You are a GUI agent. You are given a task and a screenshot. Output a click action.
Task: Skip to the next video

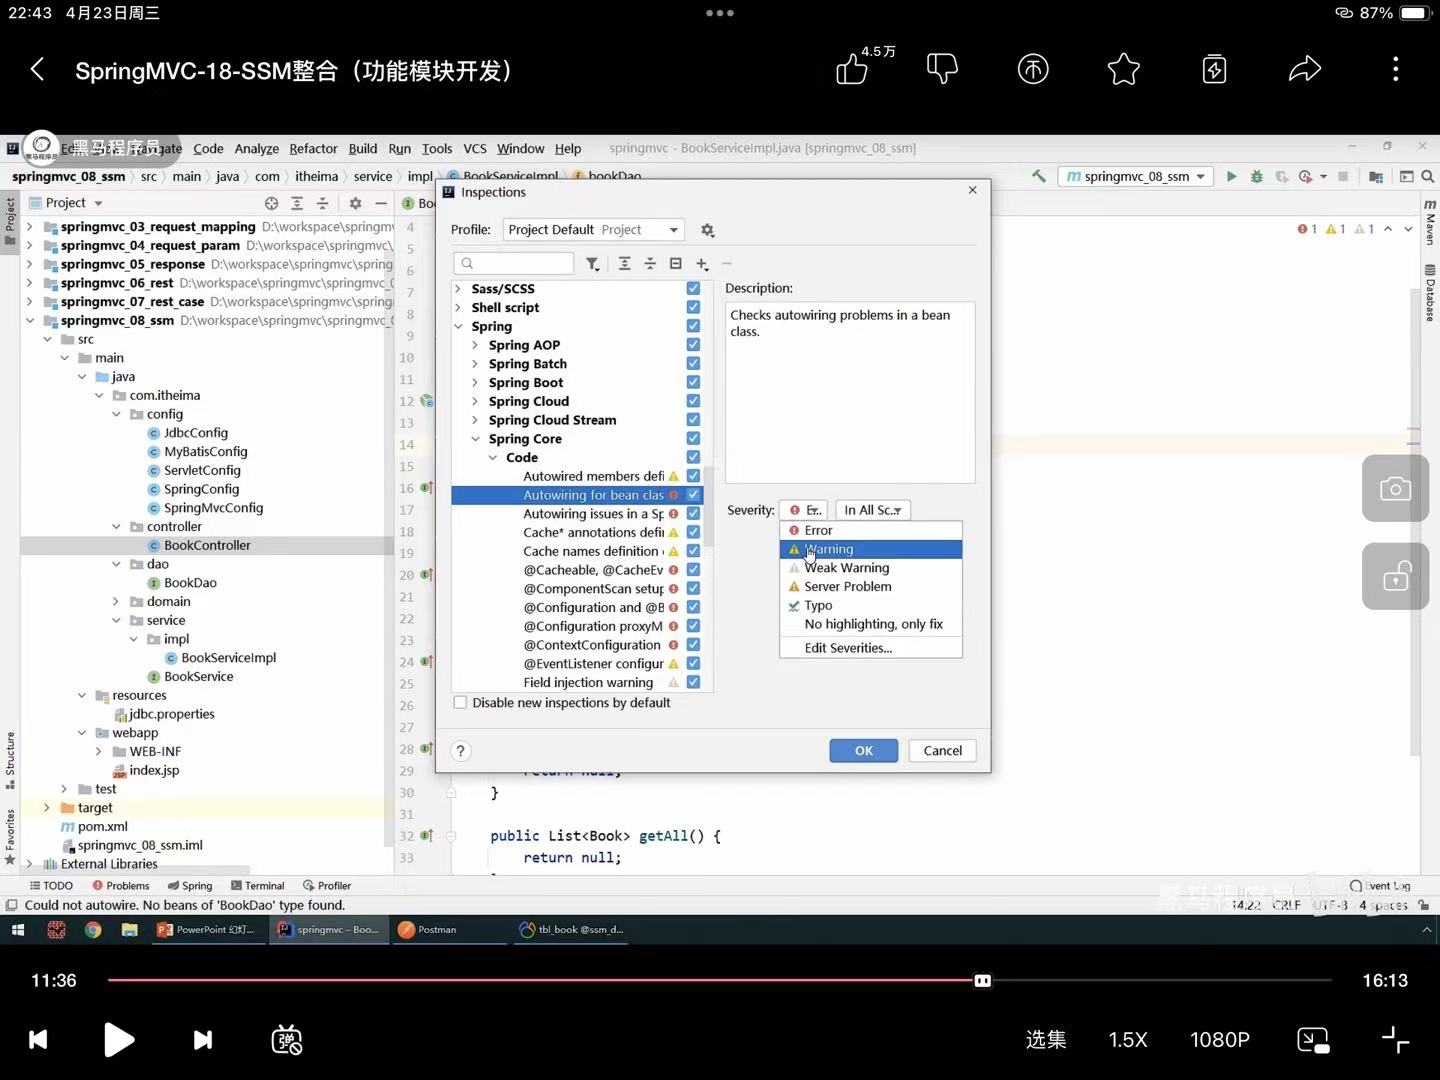(x=202, y=1040)
